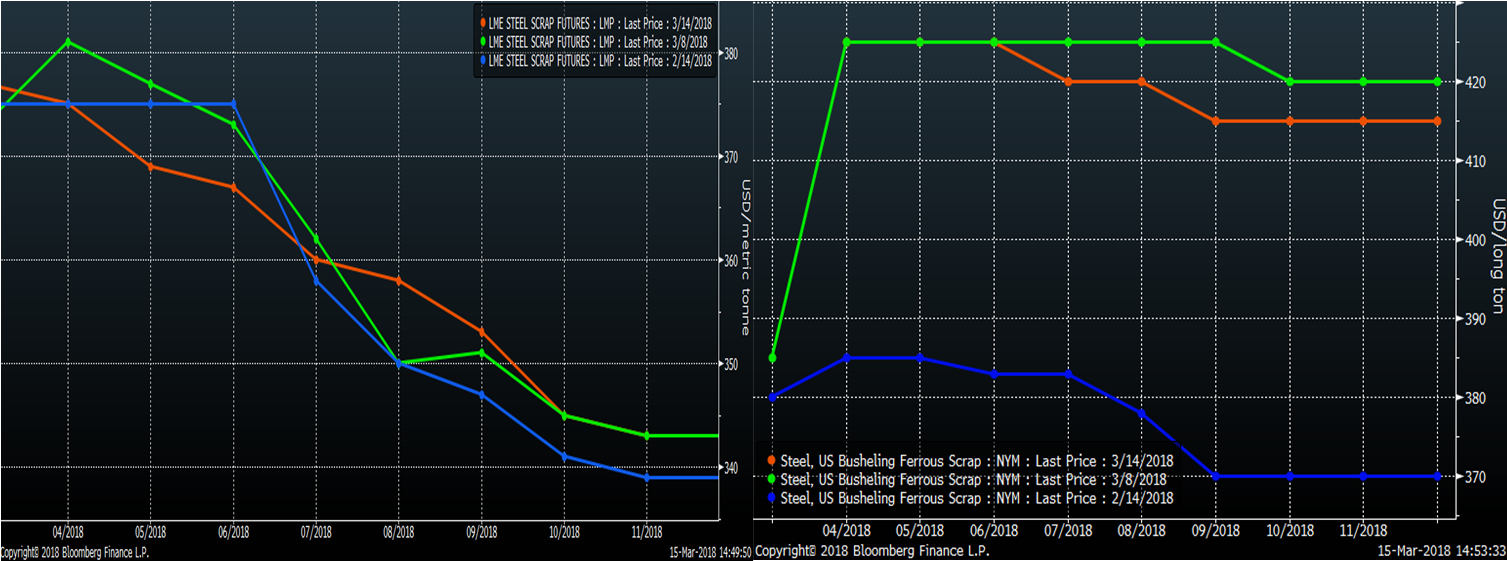The width and height of the screenshot is (1507, 561).
Task: Click the 360 value on LME price axis
Action: 729,261
